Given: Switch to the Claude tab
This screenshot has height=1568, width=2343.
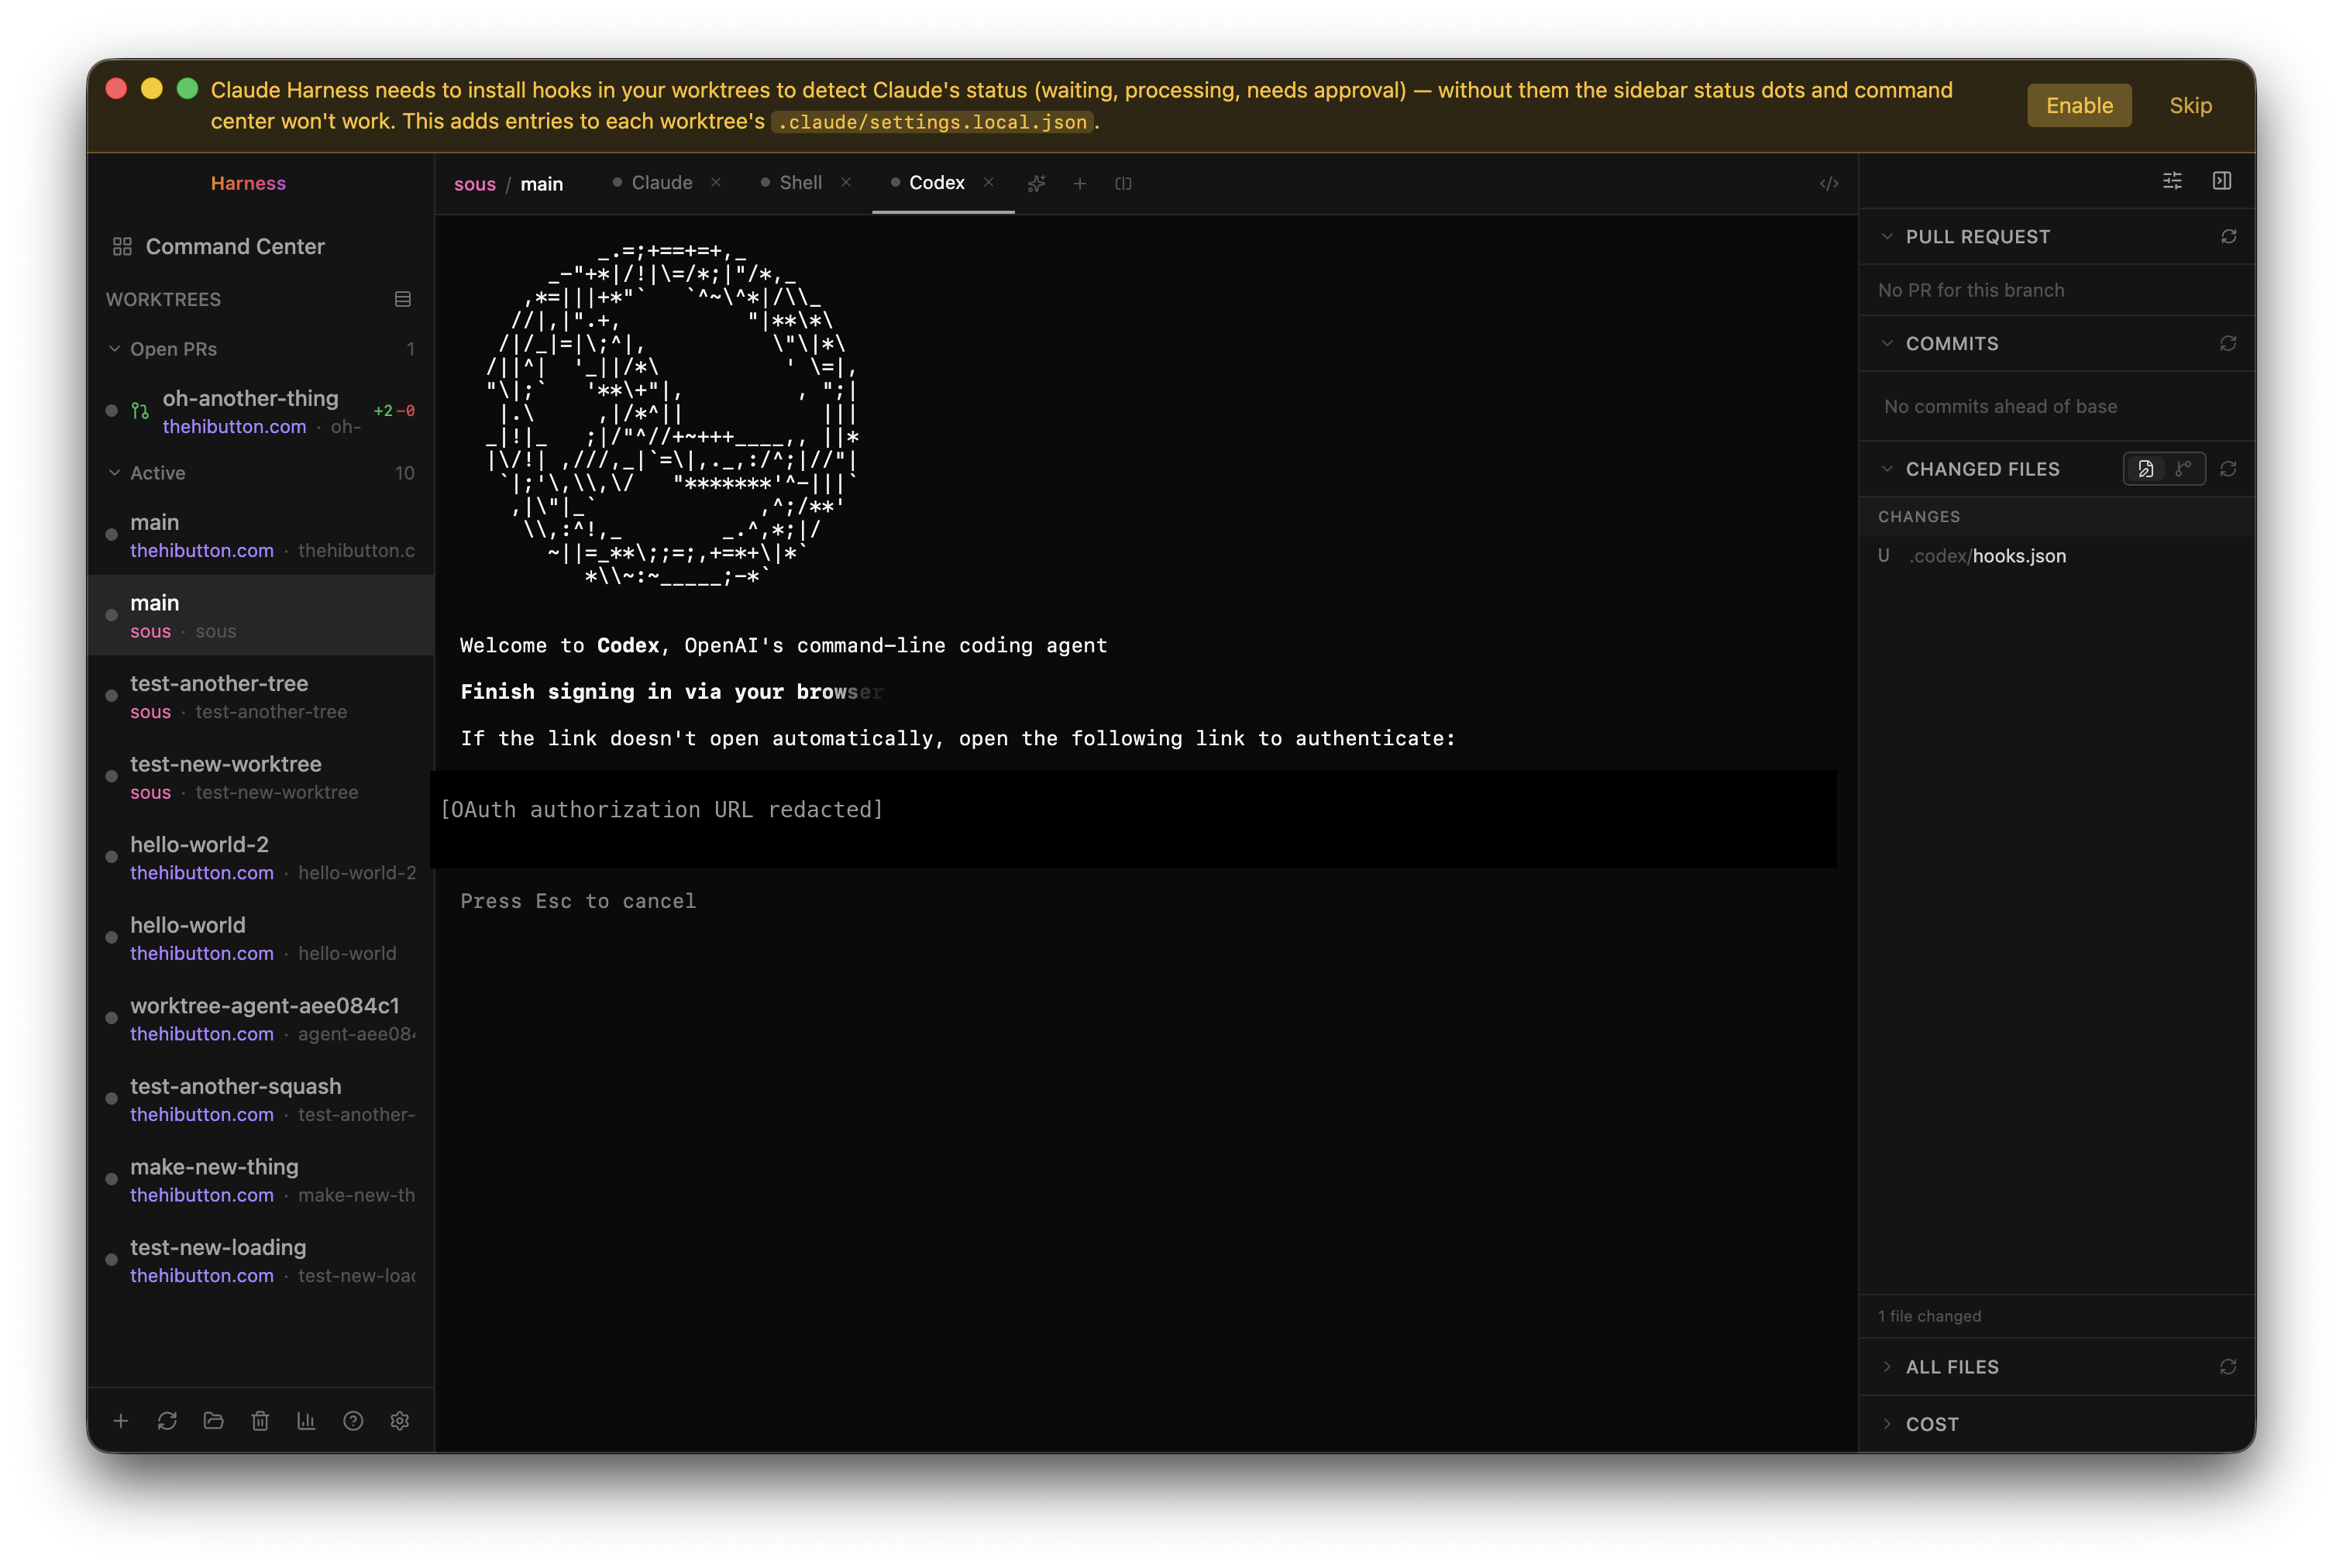Looking at the screenshot, I should click(662, 183).
